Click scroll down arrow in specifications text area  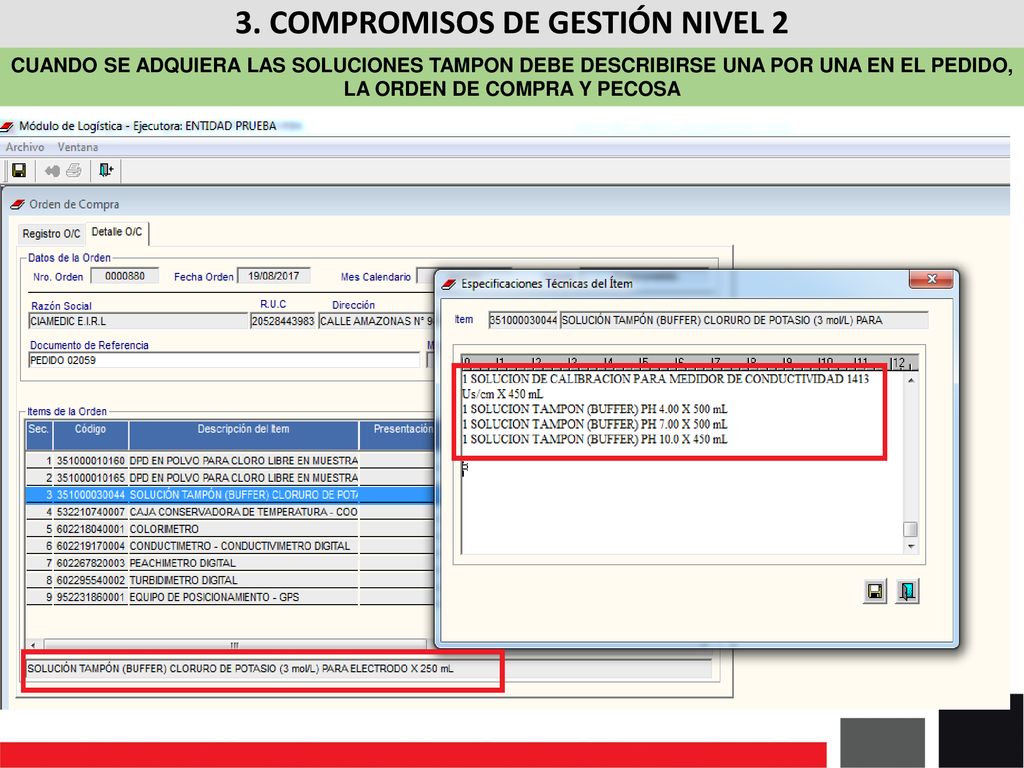point(910,546)
